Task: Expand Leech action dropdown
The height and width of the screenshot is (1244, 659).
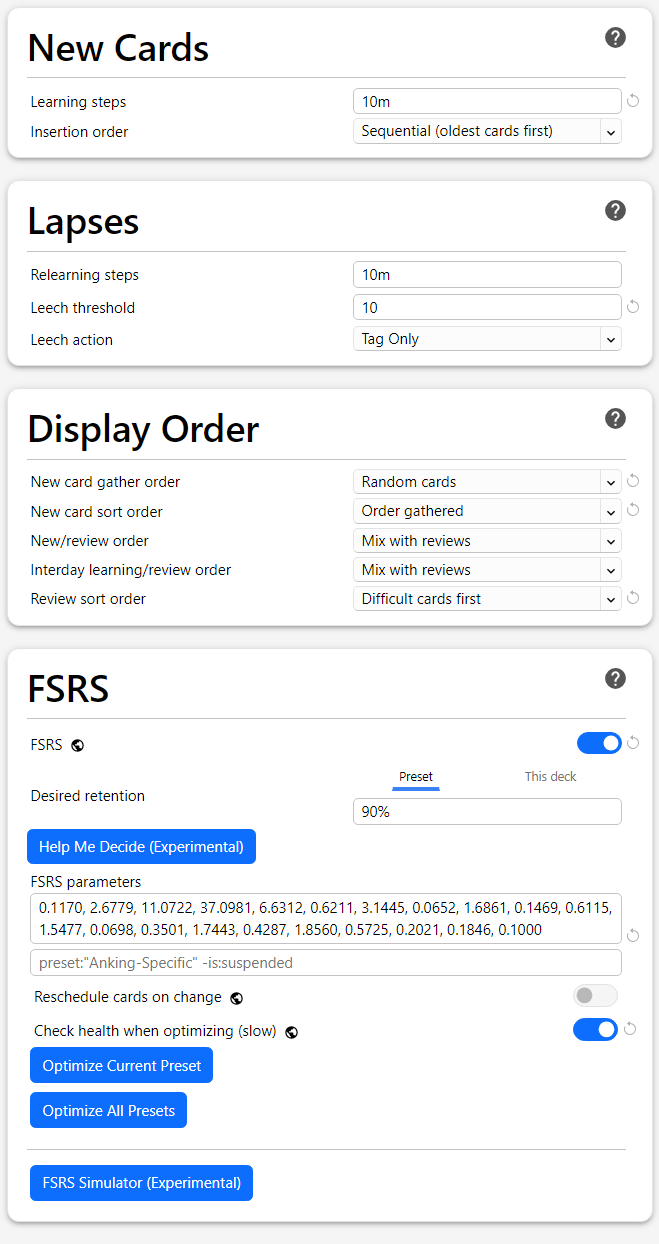Action: (487, 339)
